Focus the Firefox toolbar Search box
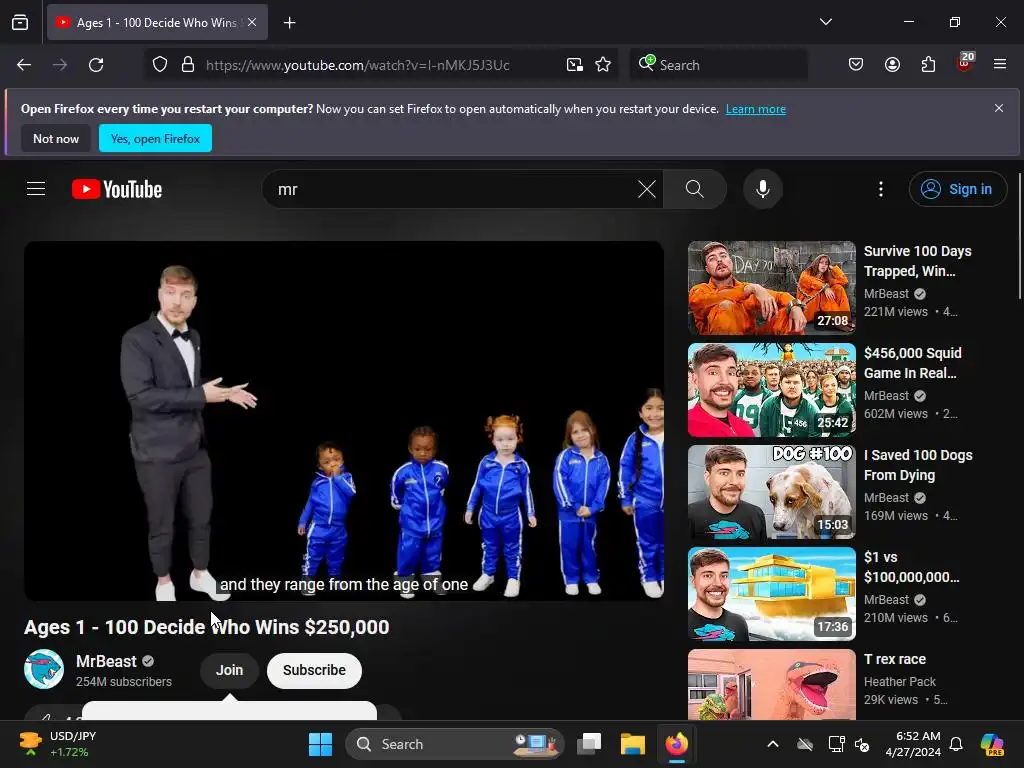The image size is (1024, 768). click(718, 65)
